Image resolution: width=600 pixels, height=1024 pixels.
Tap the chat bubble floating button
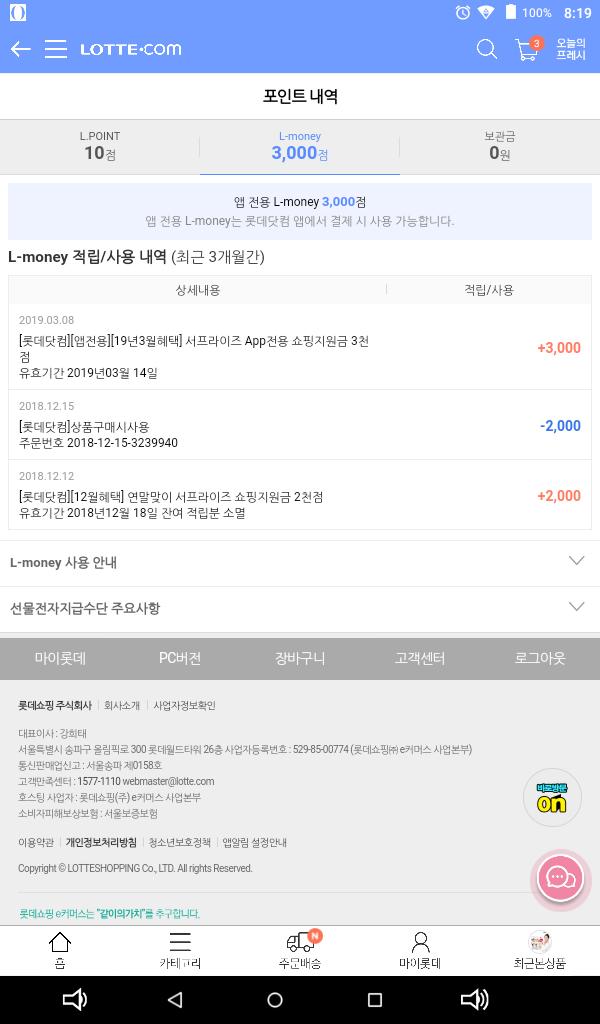click(559, 878)
